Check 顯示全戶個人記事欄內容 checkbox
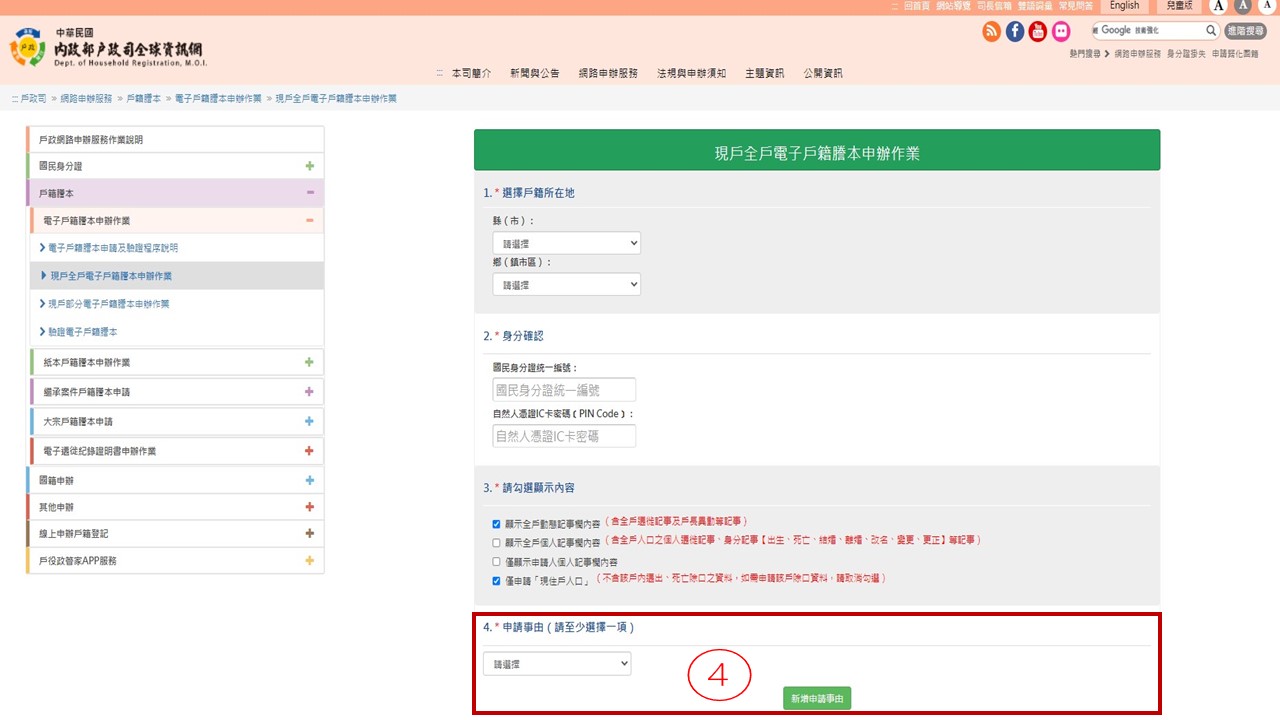 click(496, 542)
